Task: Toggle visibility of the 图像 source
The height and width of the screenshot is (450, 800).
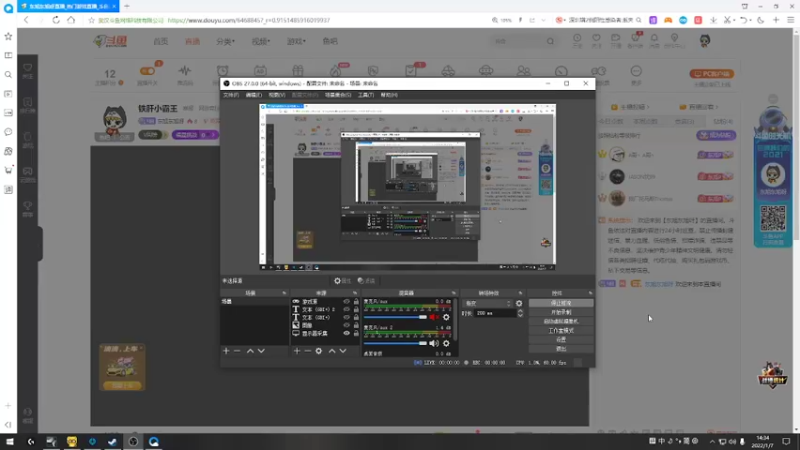Action: click(346, 326)
